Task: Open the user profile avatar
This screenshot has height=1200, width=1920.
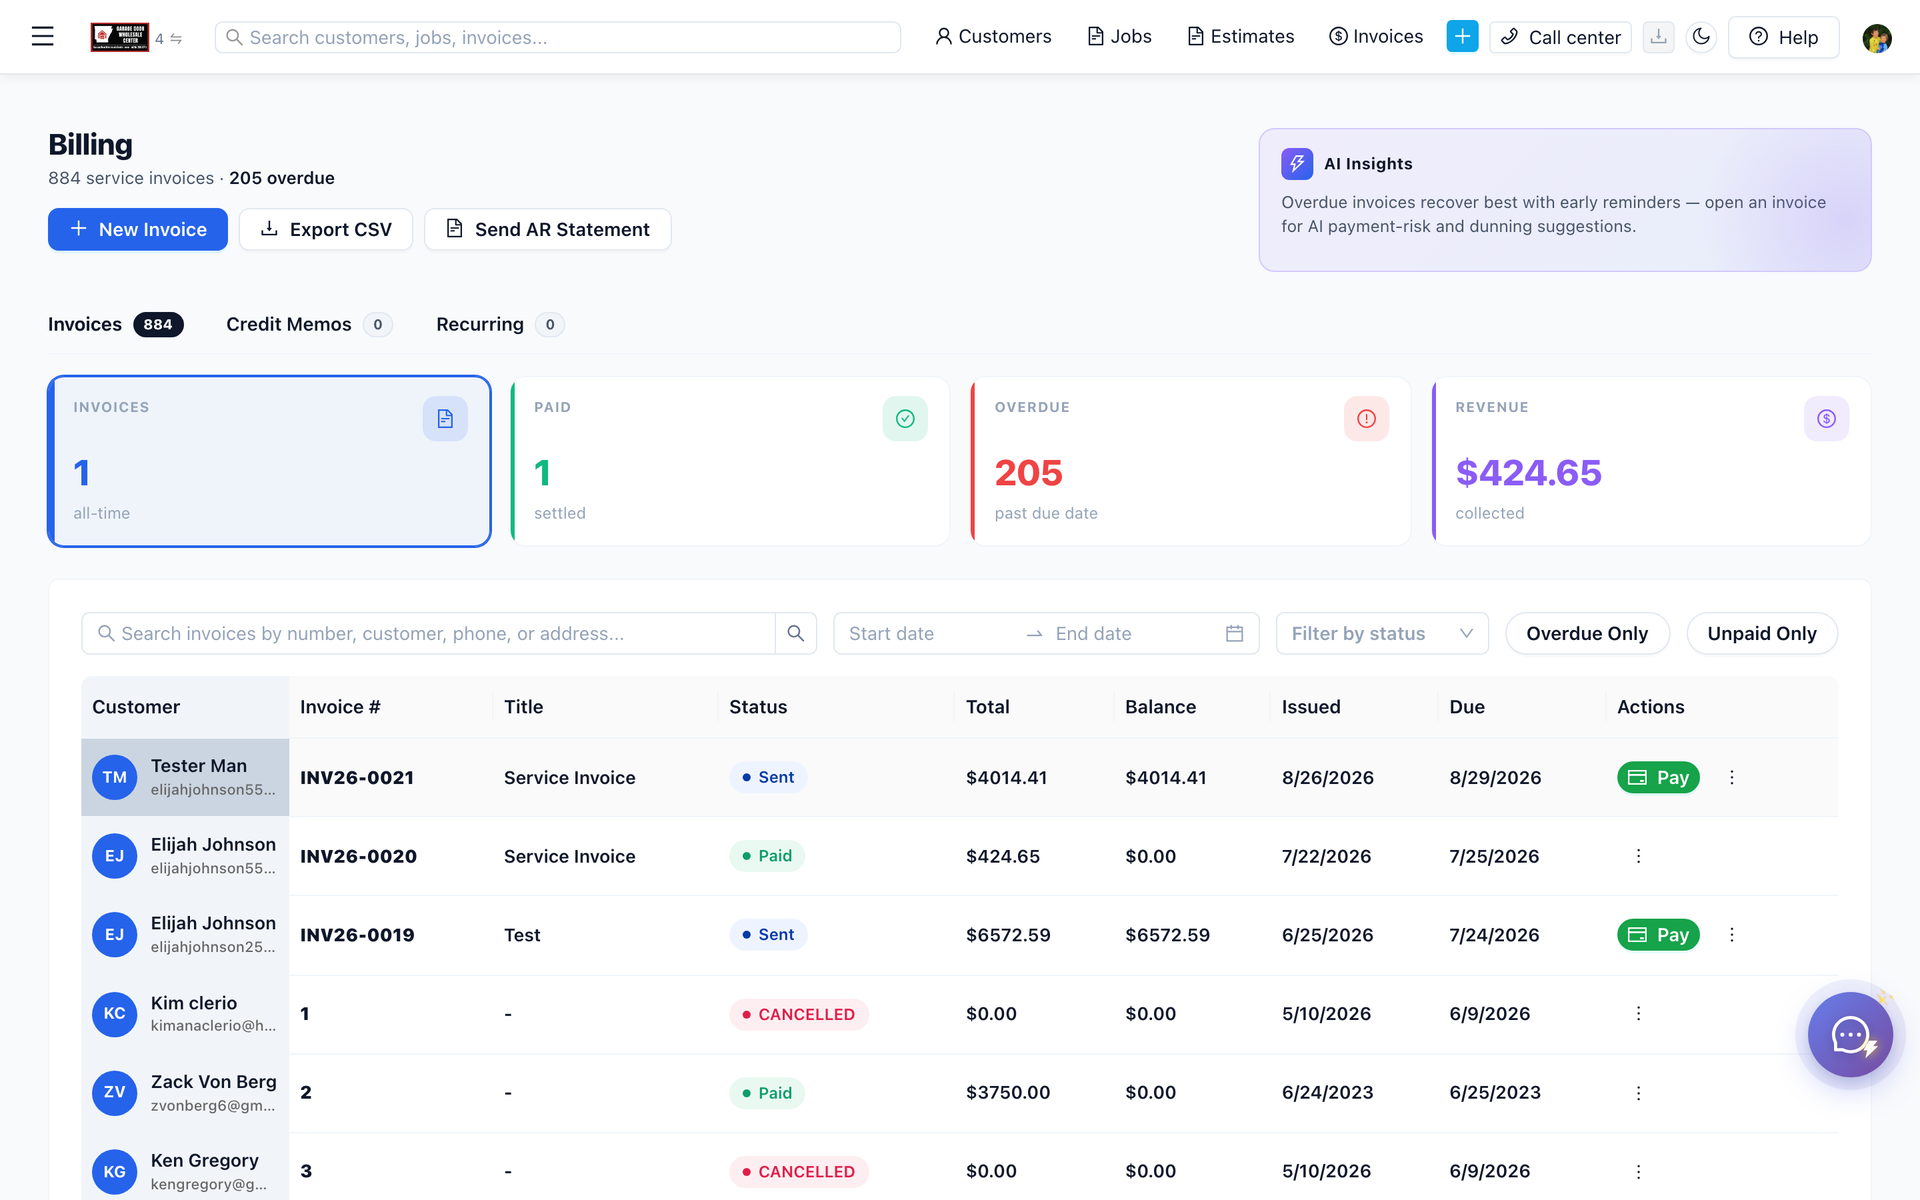Action: tap(1877, 38)
